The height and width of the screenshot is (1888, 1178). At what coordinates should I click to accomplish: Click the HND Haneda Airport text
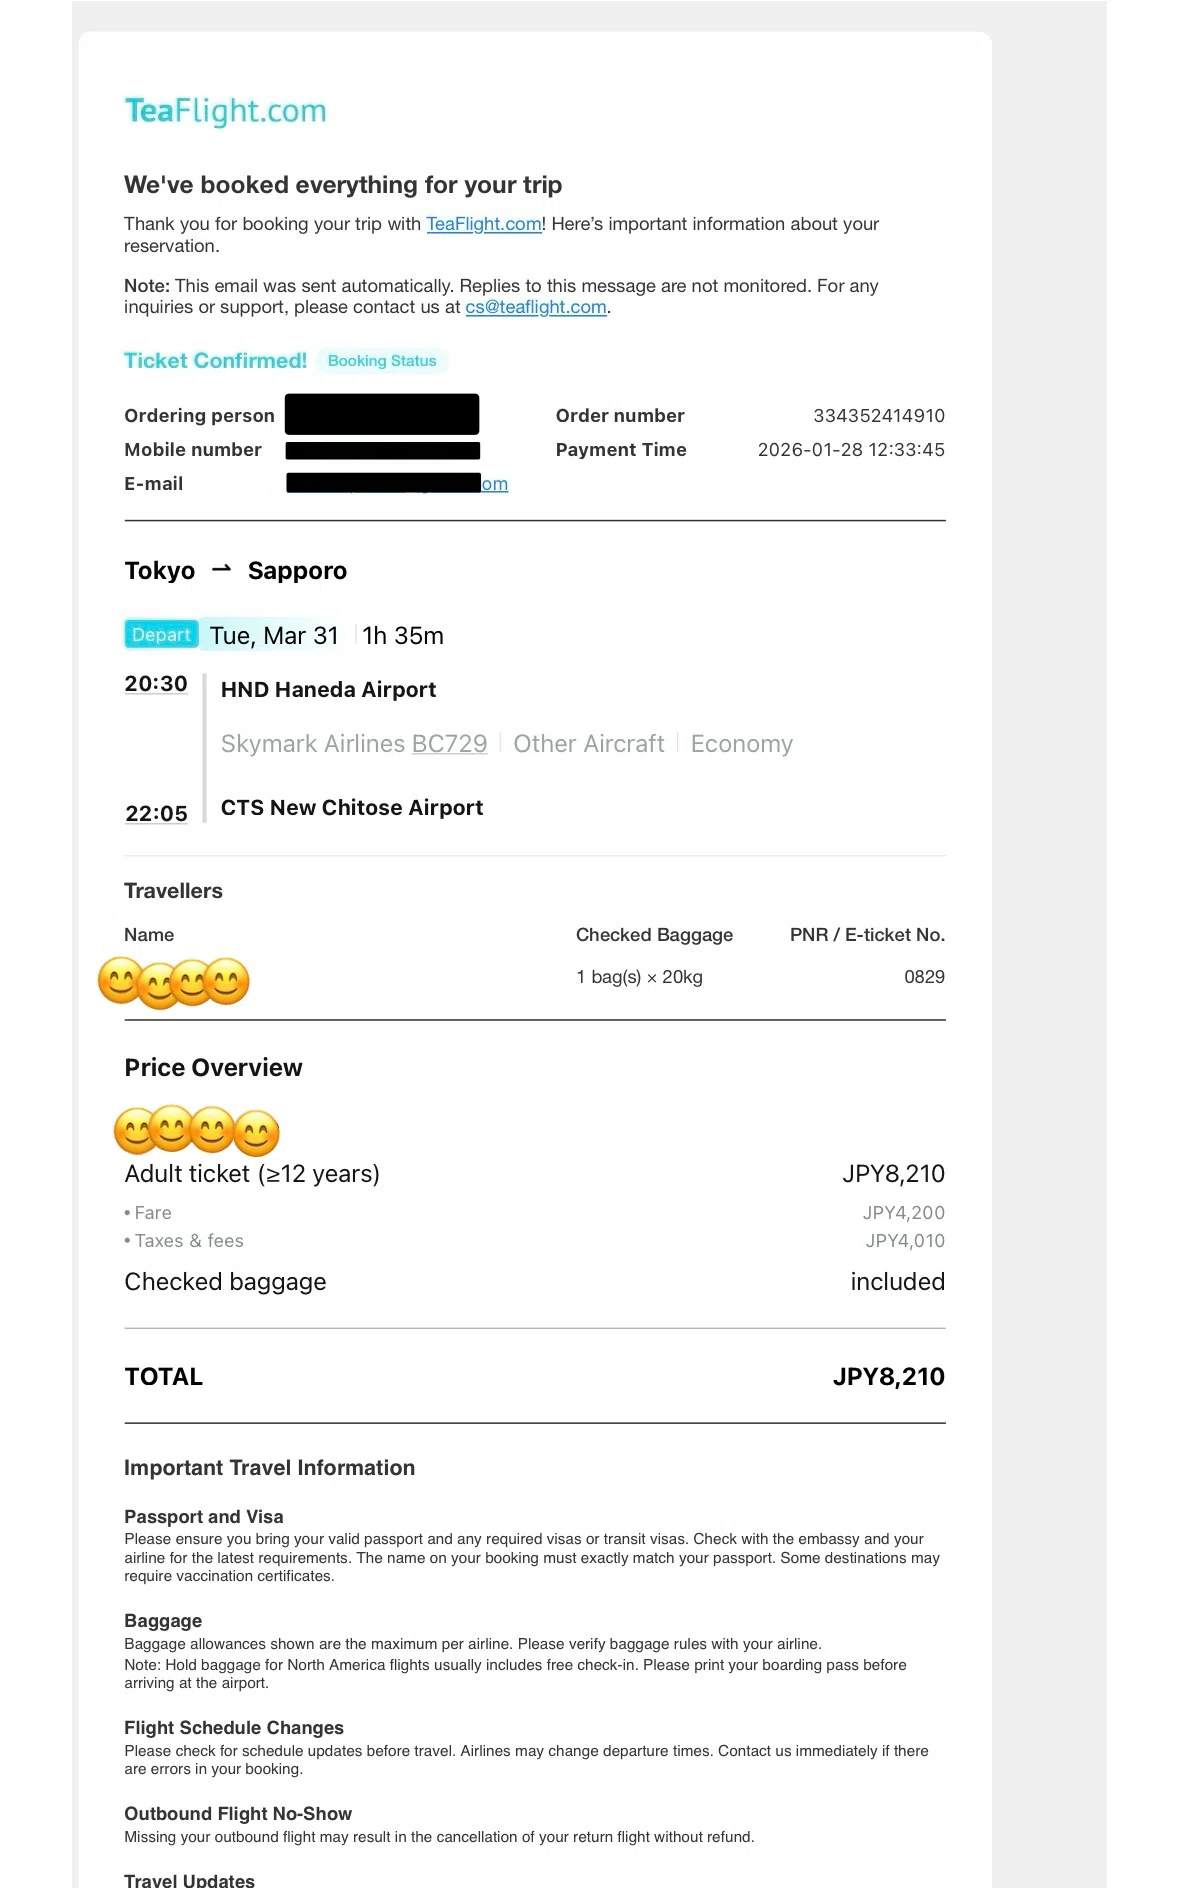tap(328, 690)
